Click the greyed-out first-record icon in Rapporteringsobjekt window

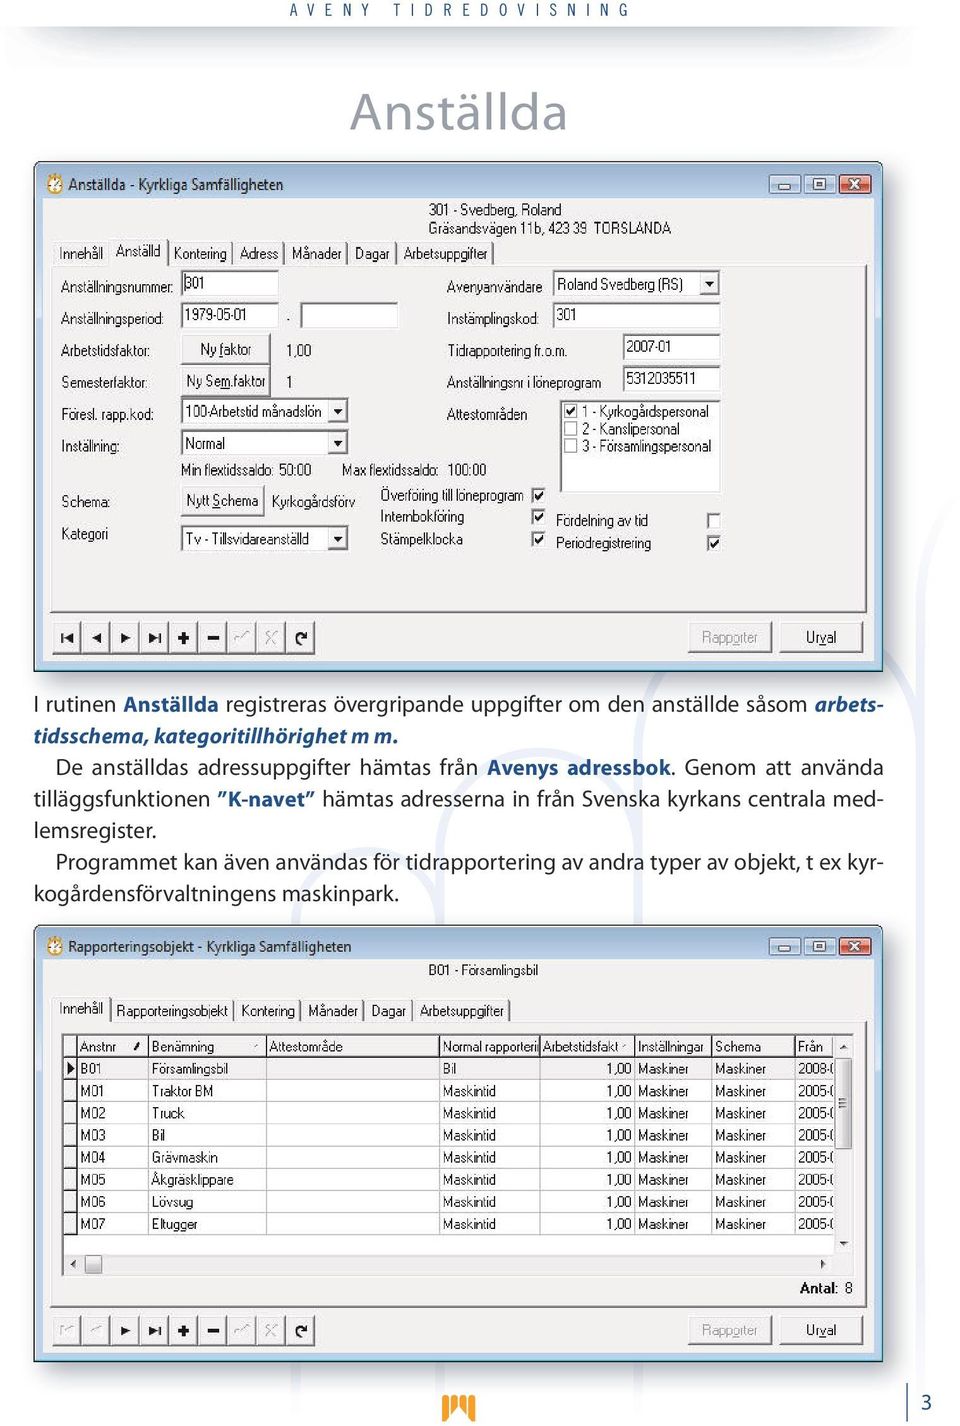point(67,1330)
